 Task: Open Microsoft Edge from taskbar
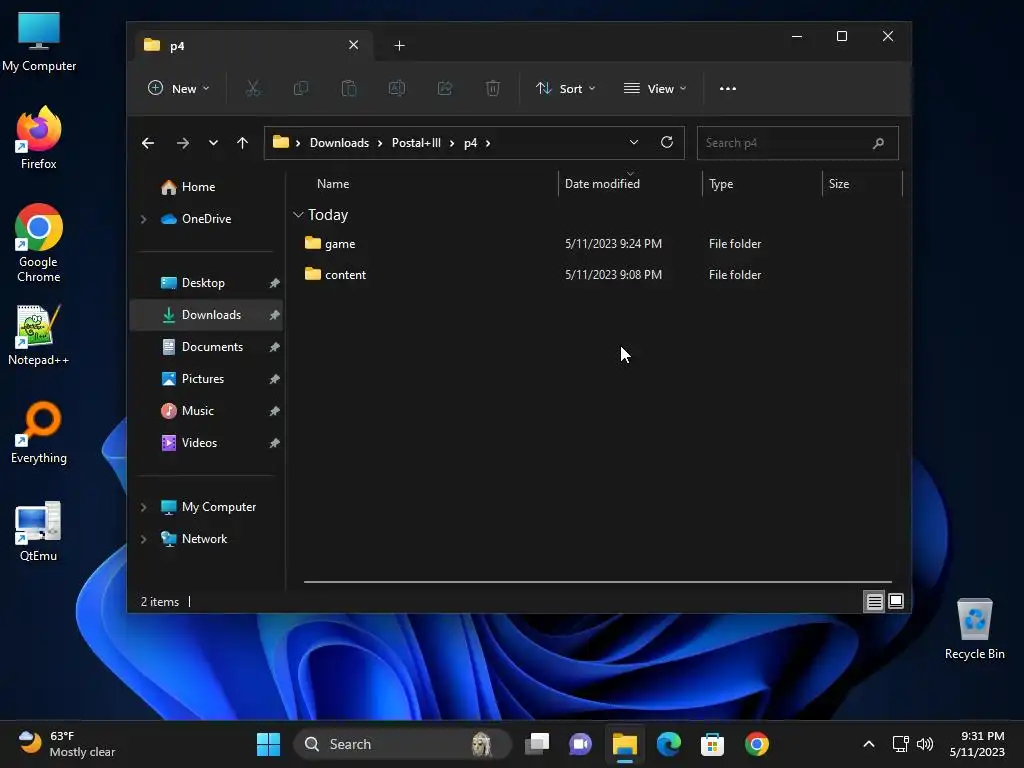669,744
